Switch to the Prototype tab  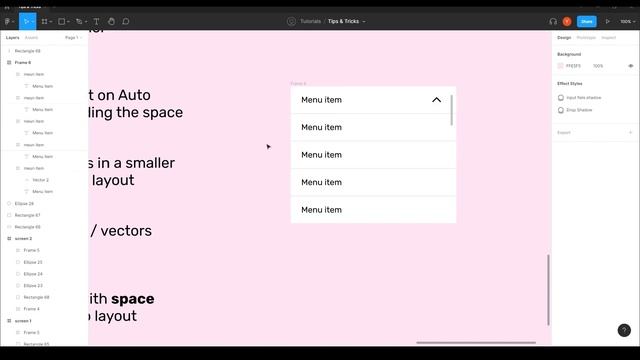(x=586, y=38)
